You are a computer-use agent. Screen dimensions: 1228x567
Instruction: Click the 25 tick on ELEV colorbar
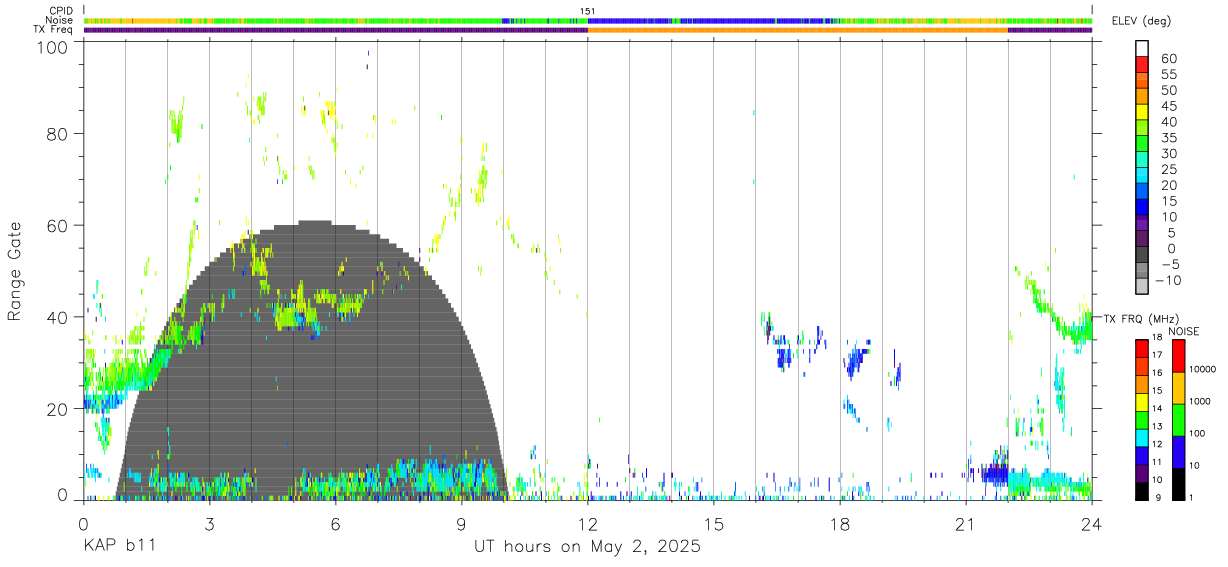(1167, 170)
